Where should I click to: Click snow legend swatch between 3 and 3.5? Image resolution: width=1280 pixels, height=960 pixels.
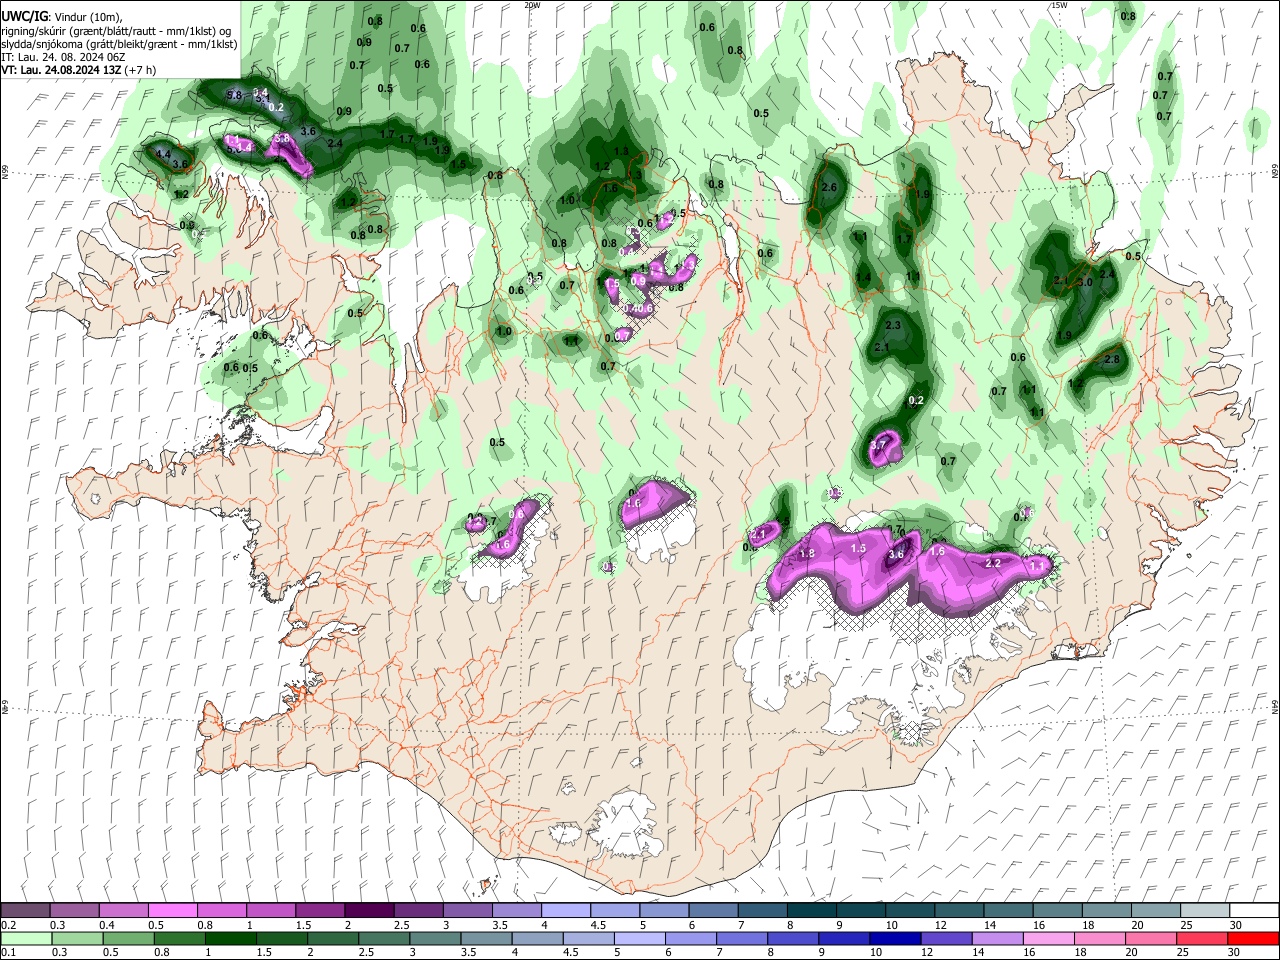tap(467, 910)
